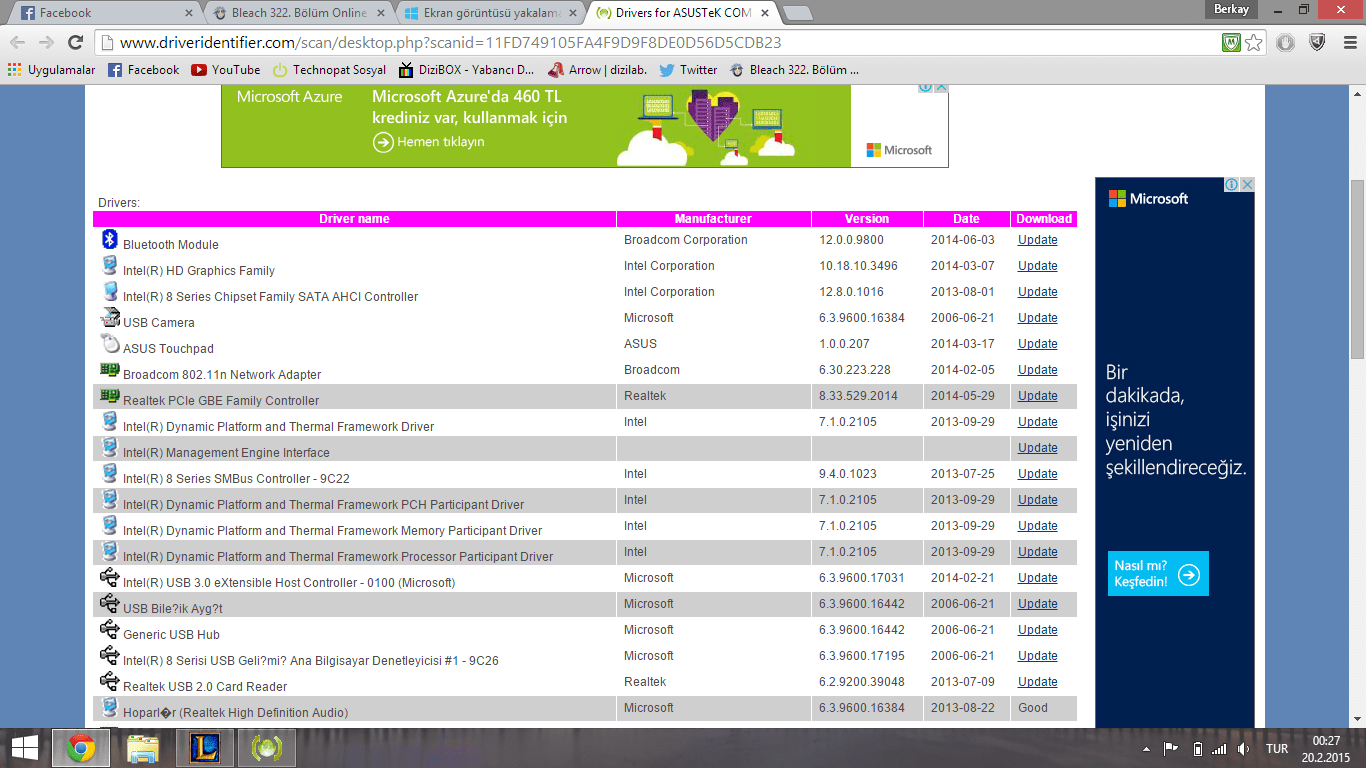This screenshot has height=768, width=1366.
Task: Click the Broadcom Corporation manufacturer cell
Action: point(686,240)
